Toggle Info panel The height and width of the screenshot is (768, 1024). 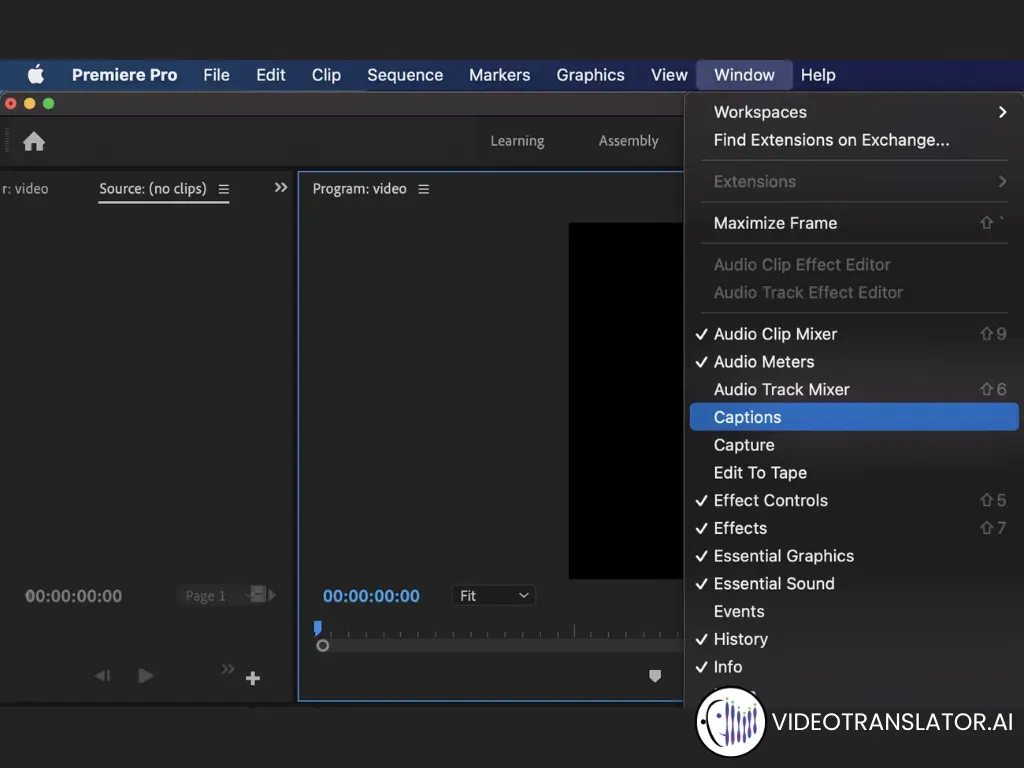[x=854, y=667]
